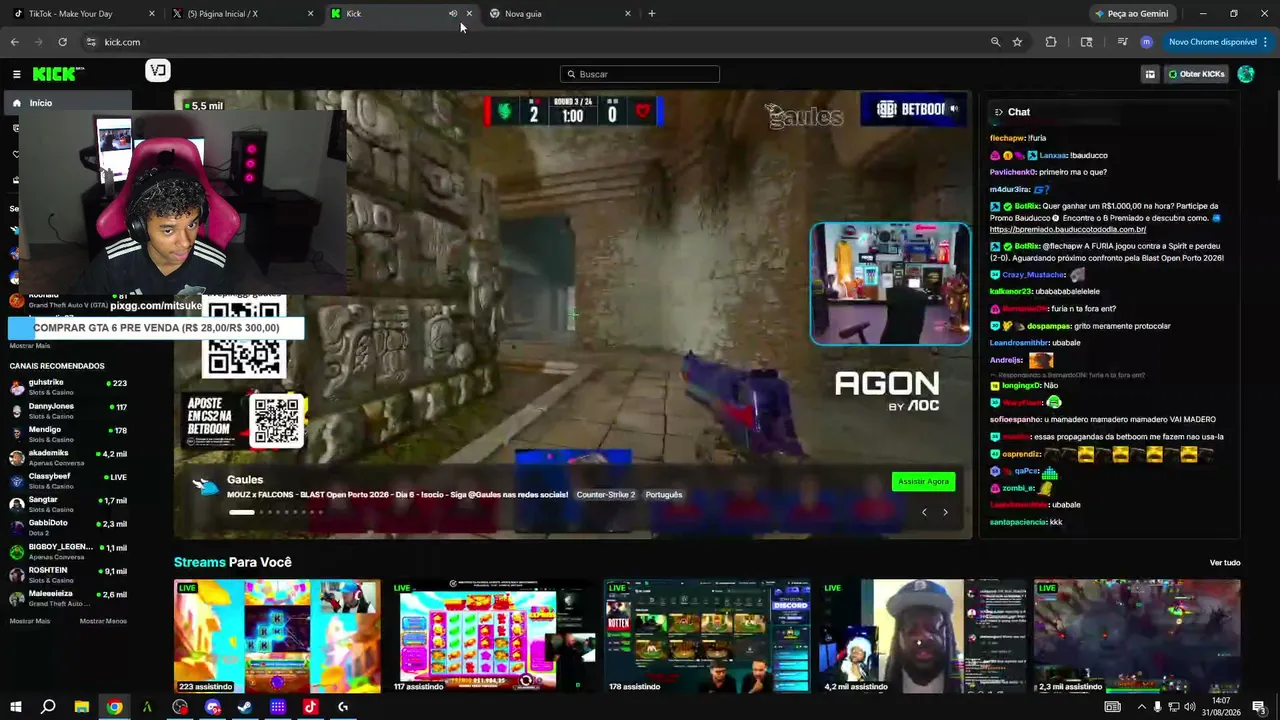Open a new browser tab
Viewport: 1280px width, 720px height.
[652, 14]
